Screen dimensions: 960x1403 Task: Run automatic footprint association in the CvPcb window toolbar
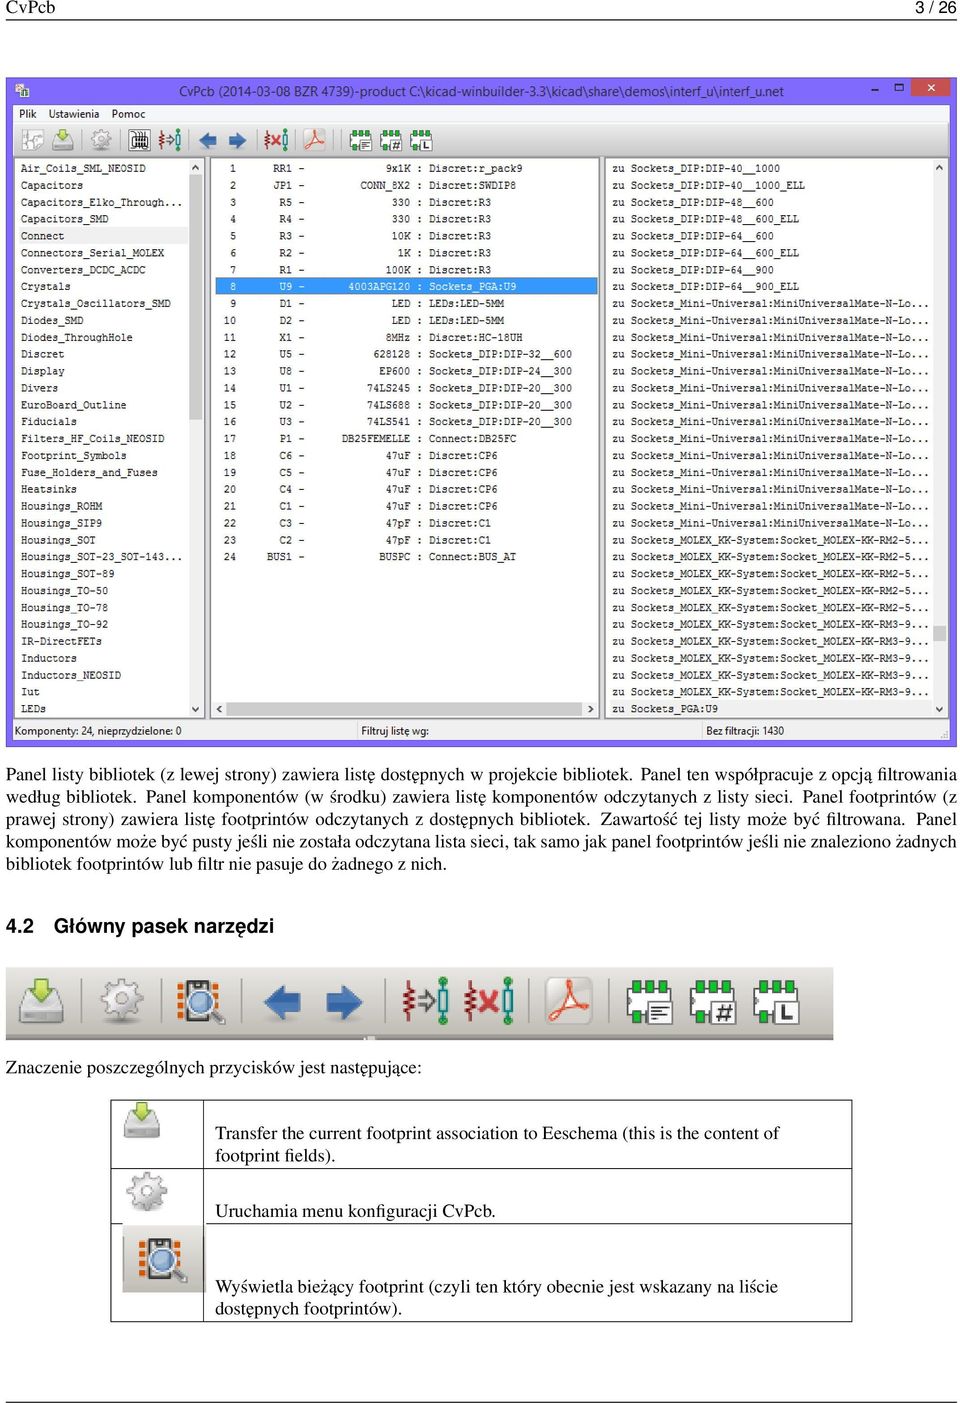point(170,140)
